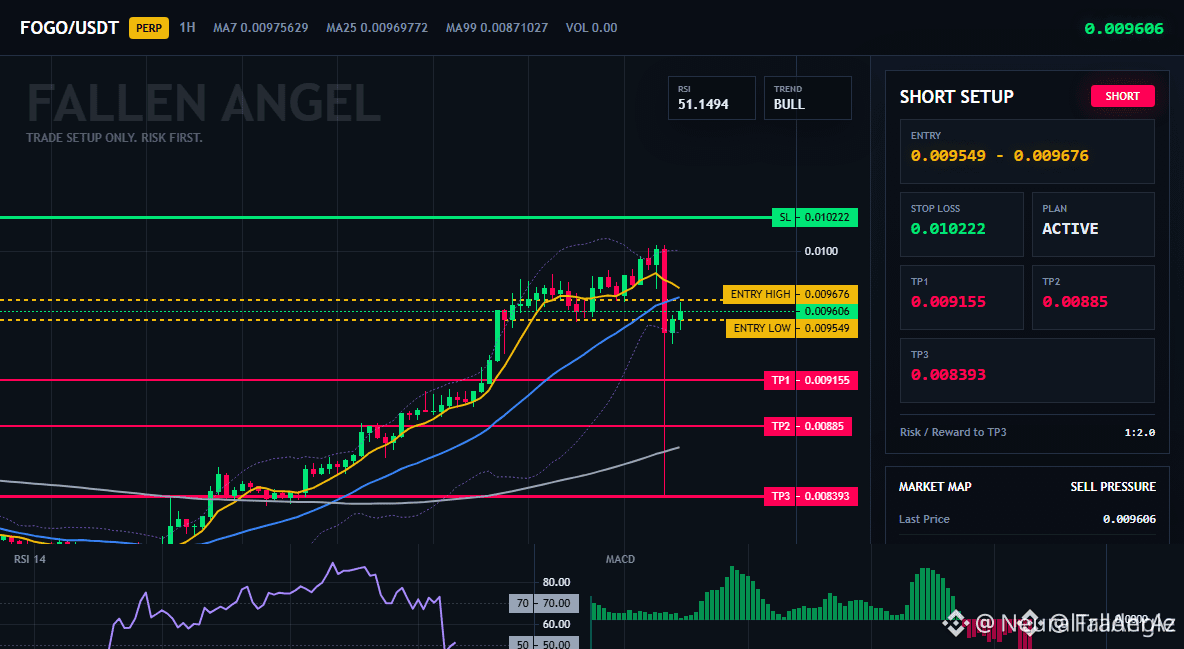Click the green SL chart label
Screen dimensions: 1184x649
point(785,218)
